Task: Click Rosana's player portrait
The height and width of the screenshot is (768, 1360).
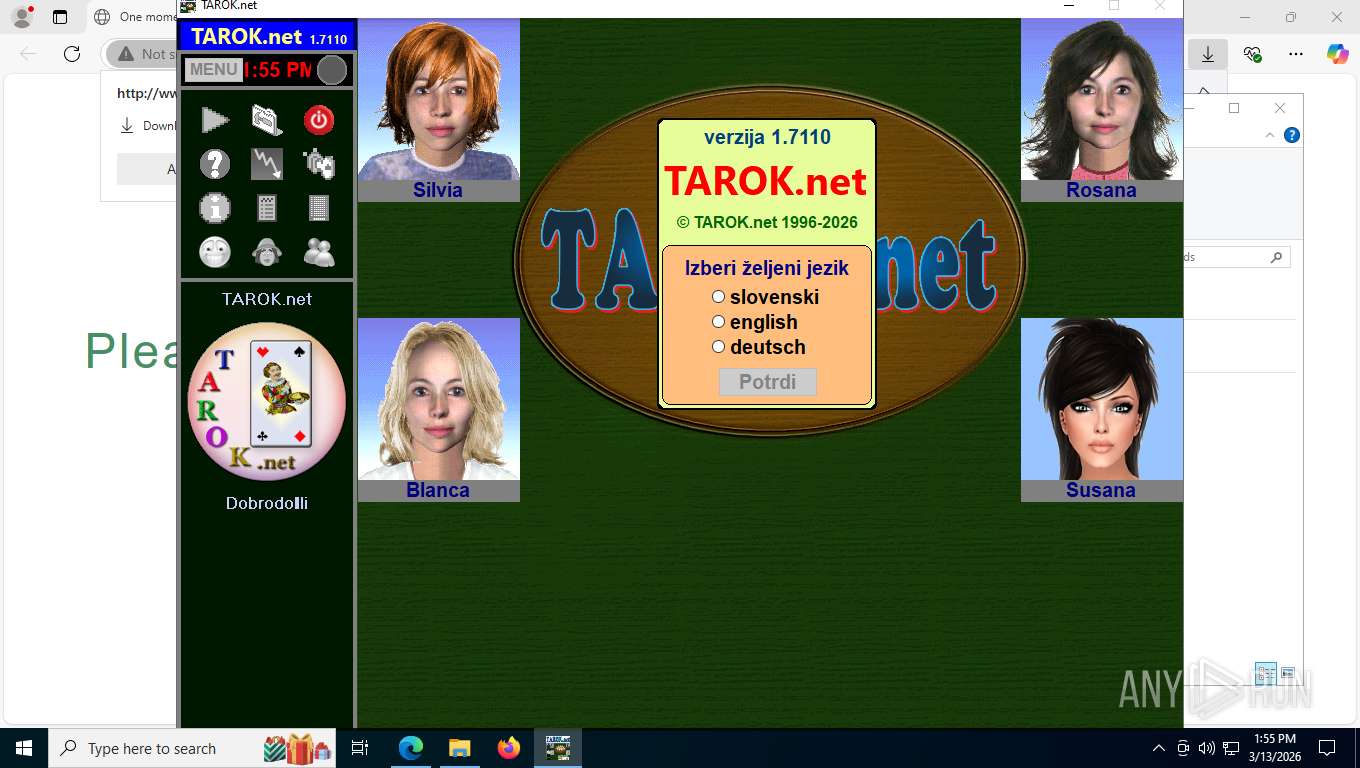Action: [x=1102, y=99]
